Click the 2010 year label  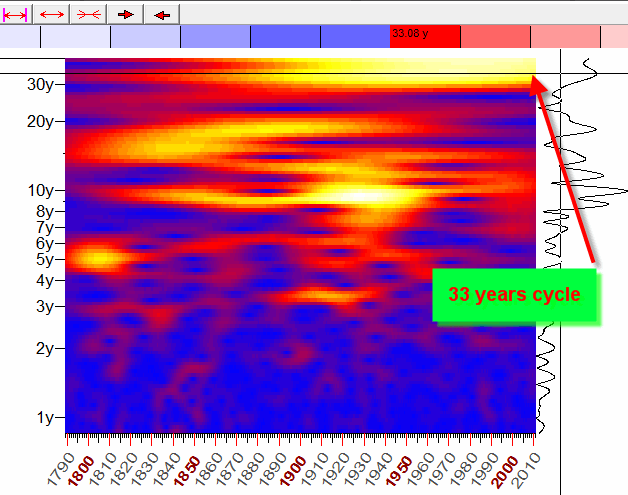click(527, 469)
